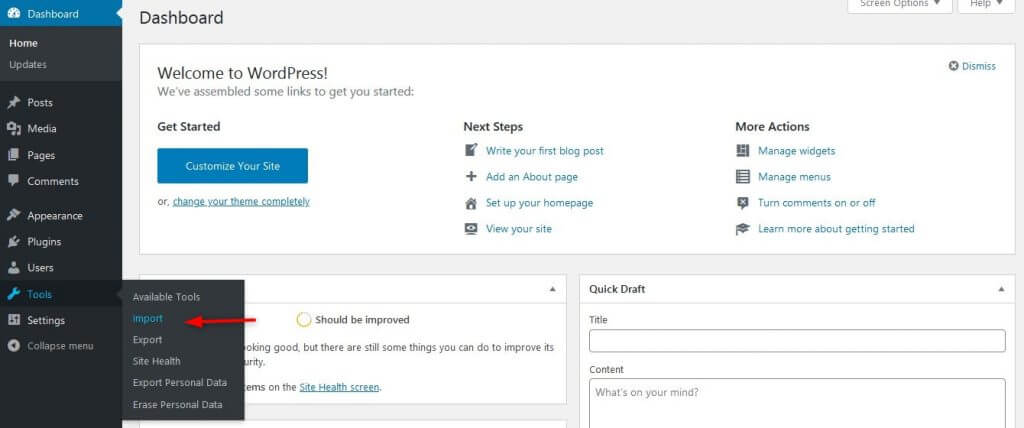Open the Screen Options dropdown

900,5
